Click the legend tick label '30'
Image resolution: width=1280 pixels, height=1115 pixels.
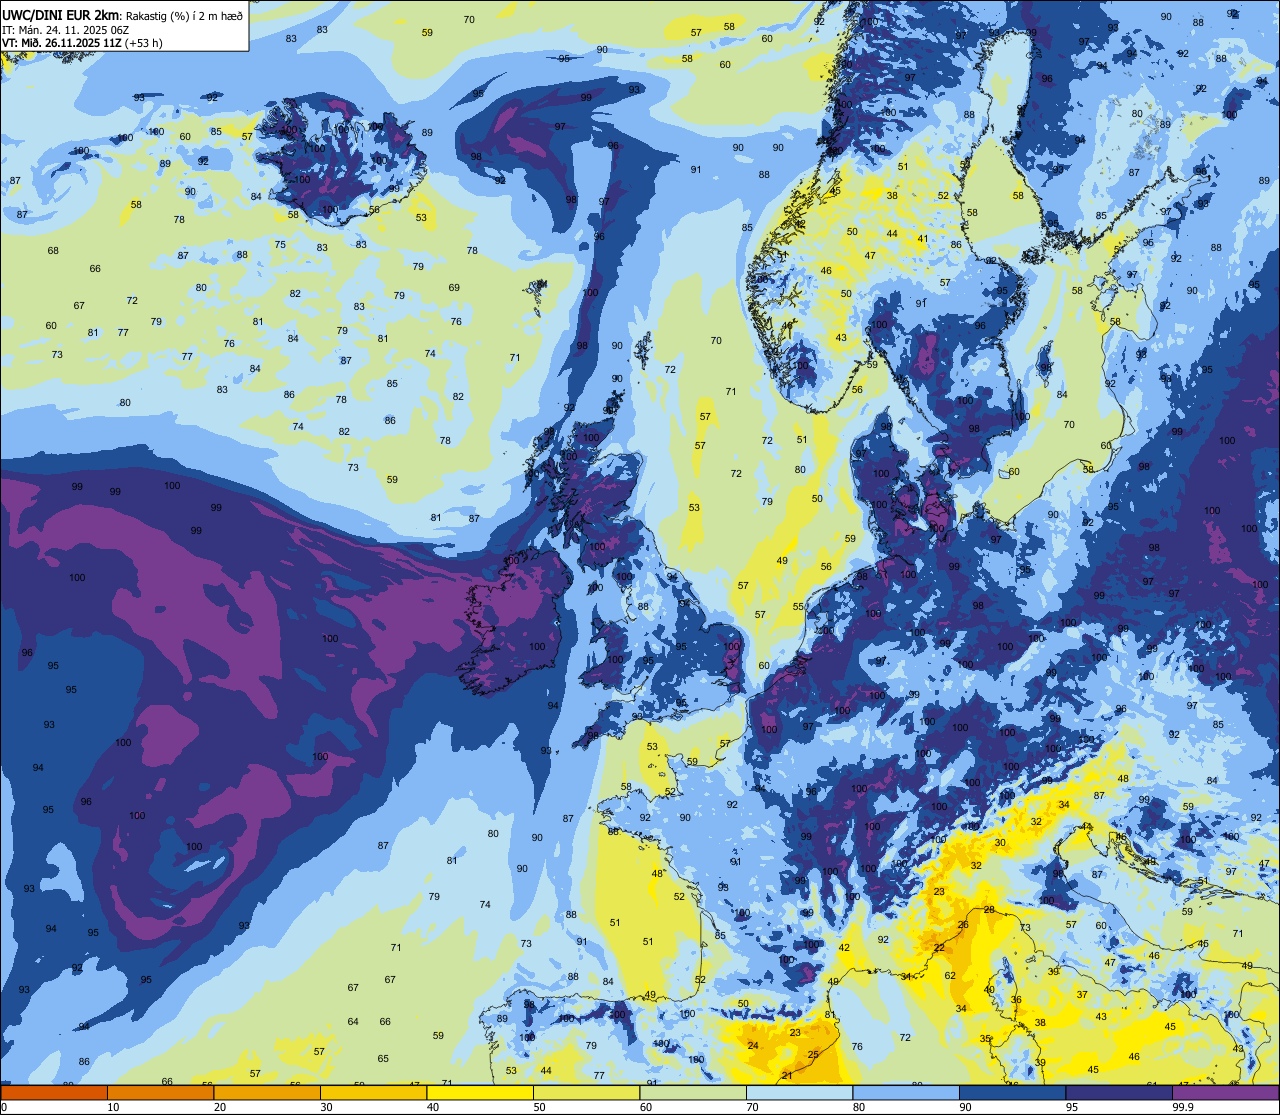pos(326,1106)
